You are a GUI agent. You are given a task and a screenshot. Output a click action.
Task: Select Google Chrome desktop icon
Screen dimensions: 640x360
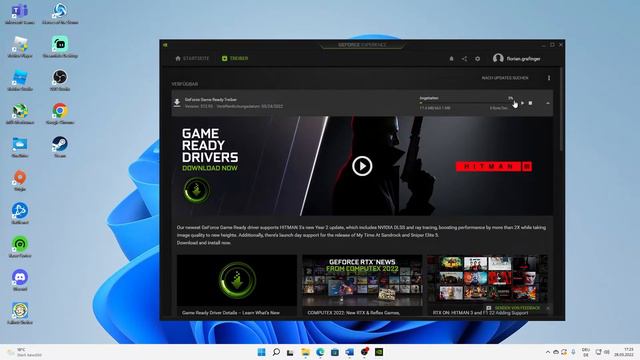60,114
